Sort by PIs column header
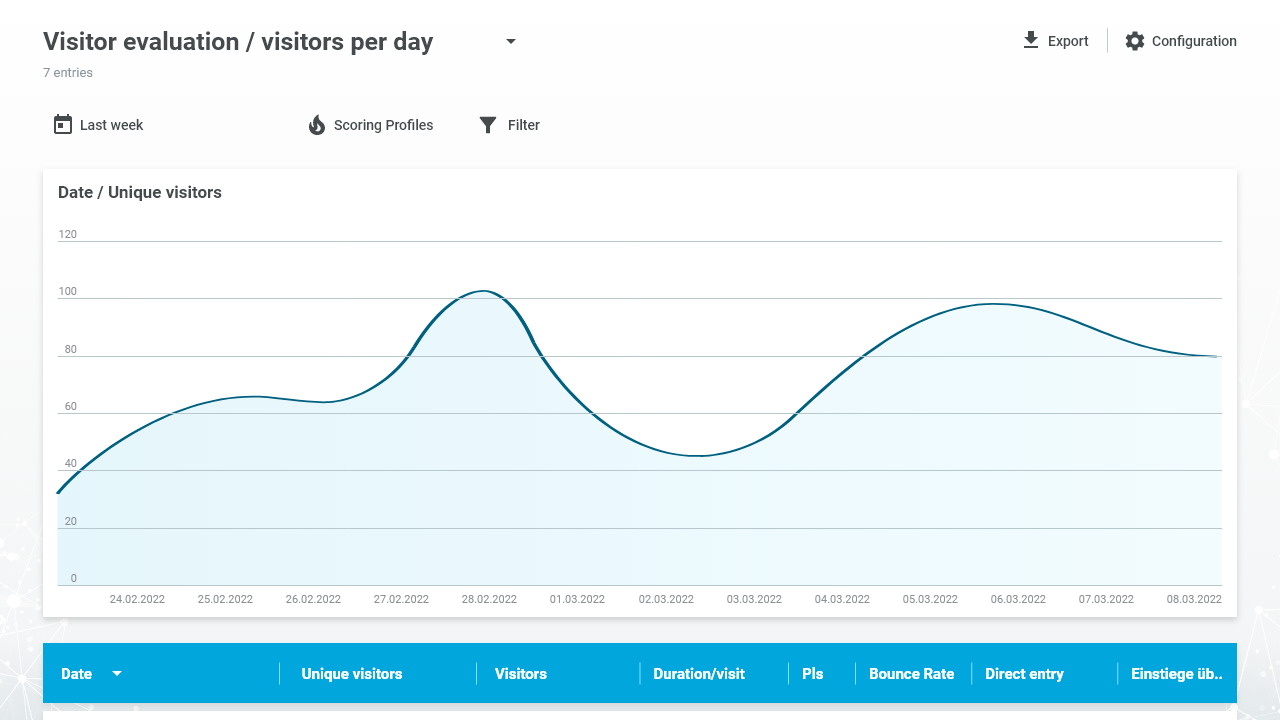Image resolution: width=1280 pixels, height=720 pixels. click(x=813, y=674)
